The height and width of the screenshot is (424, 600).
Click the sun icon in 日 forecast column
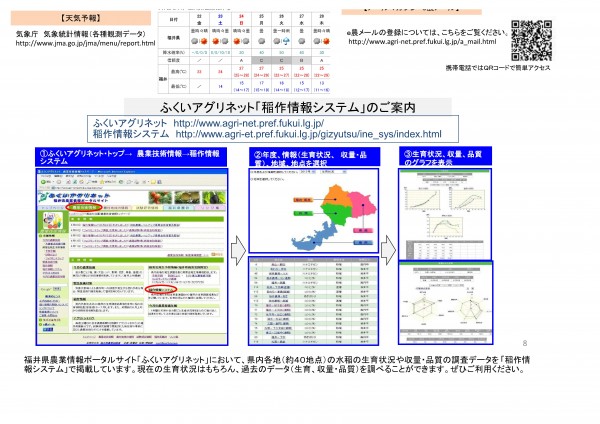coord(237,41)
